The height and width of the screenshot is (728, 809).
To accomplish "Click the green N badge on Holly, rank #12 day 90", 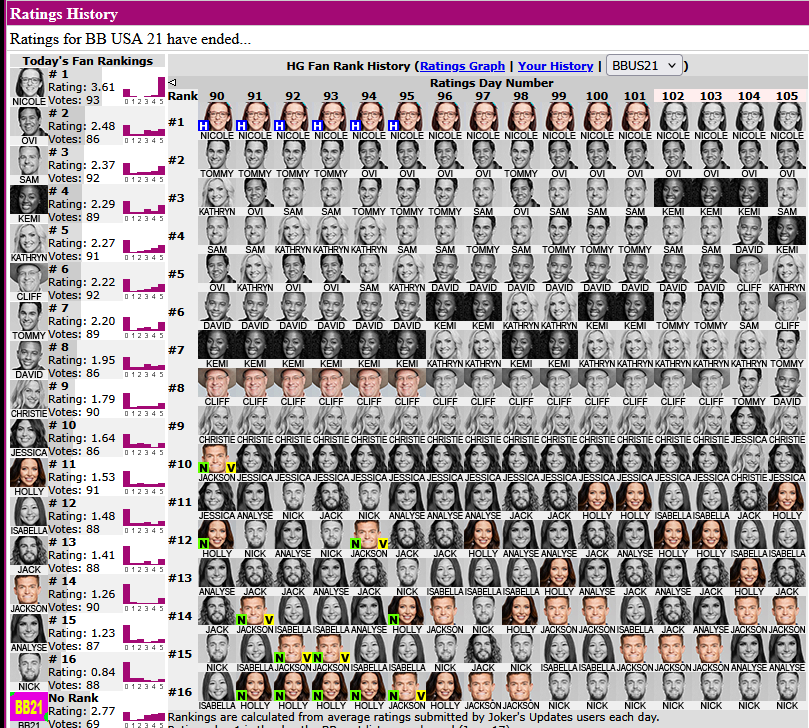I will [203, 543].
